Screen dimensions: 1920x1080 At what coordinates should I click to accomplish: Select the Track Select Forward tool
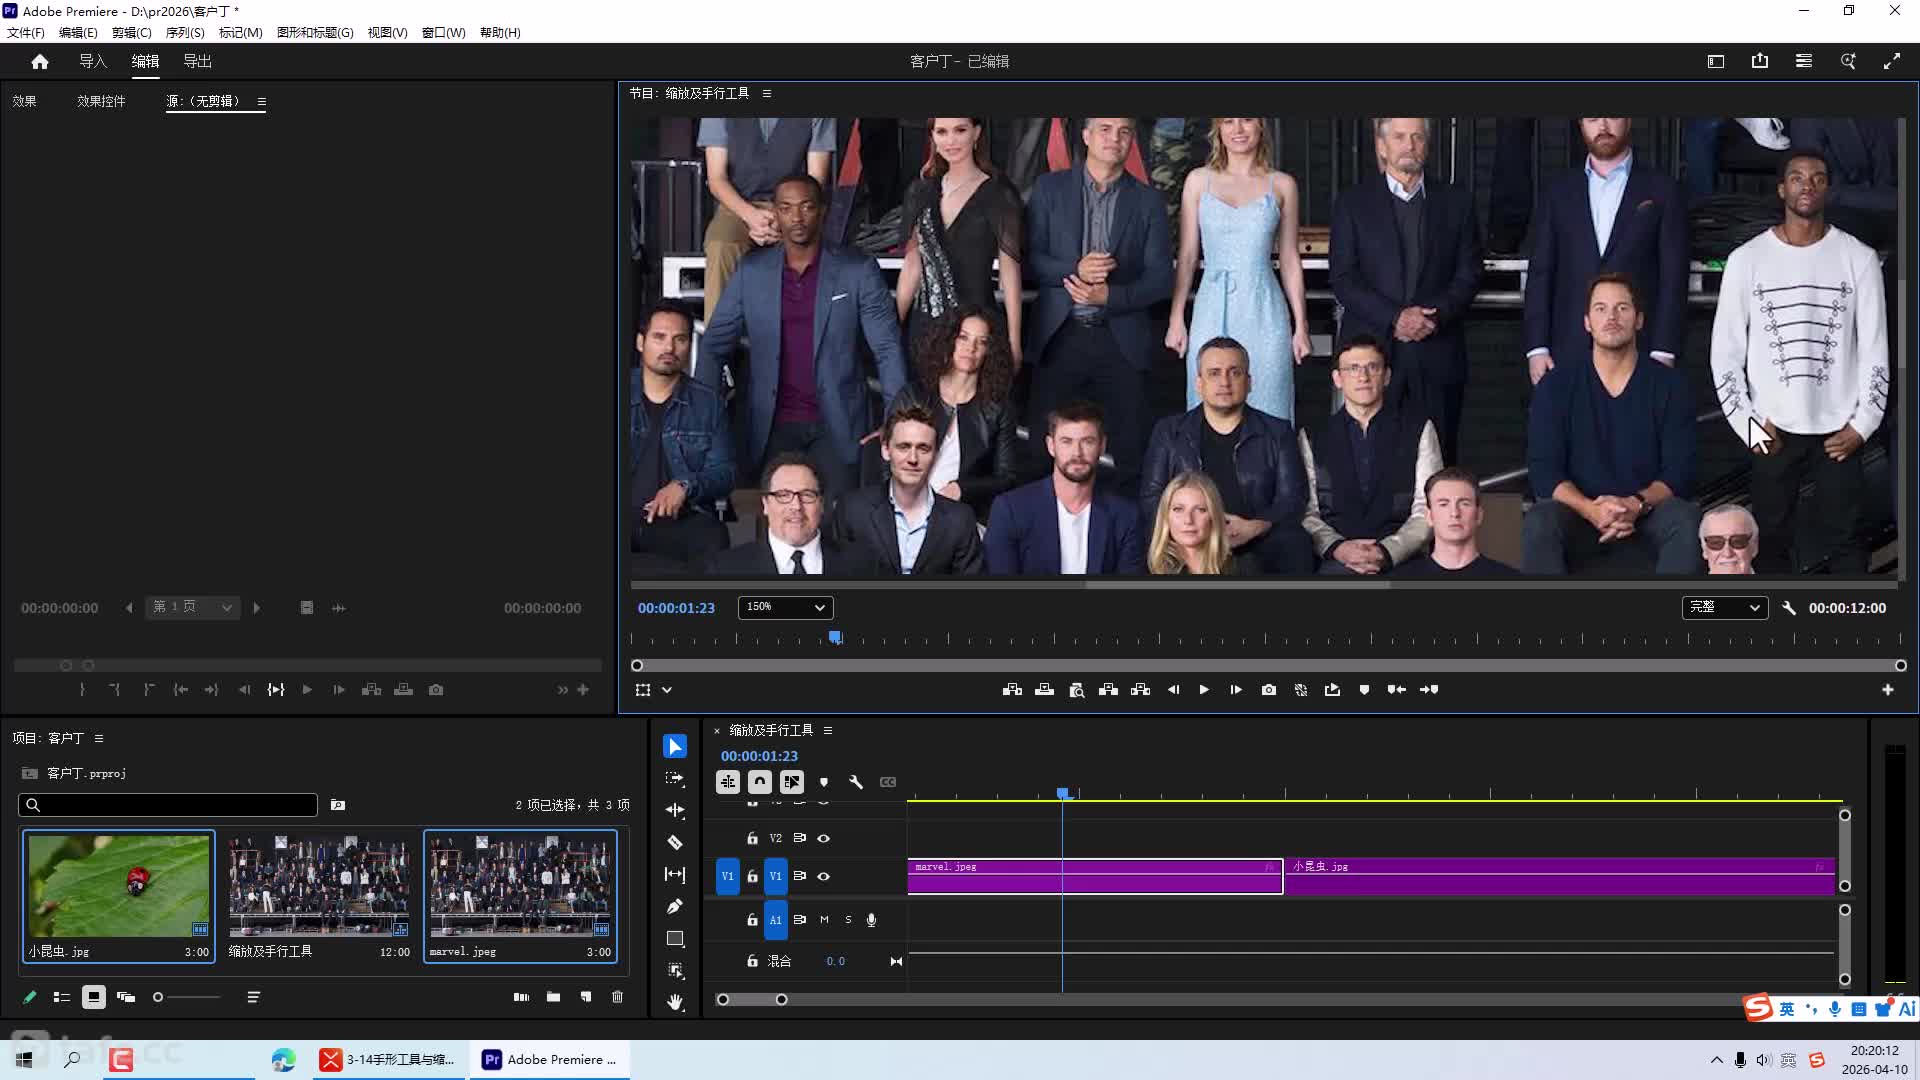point(675,778)
